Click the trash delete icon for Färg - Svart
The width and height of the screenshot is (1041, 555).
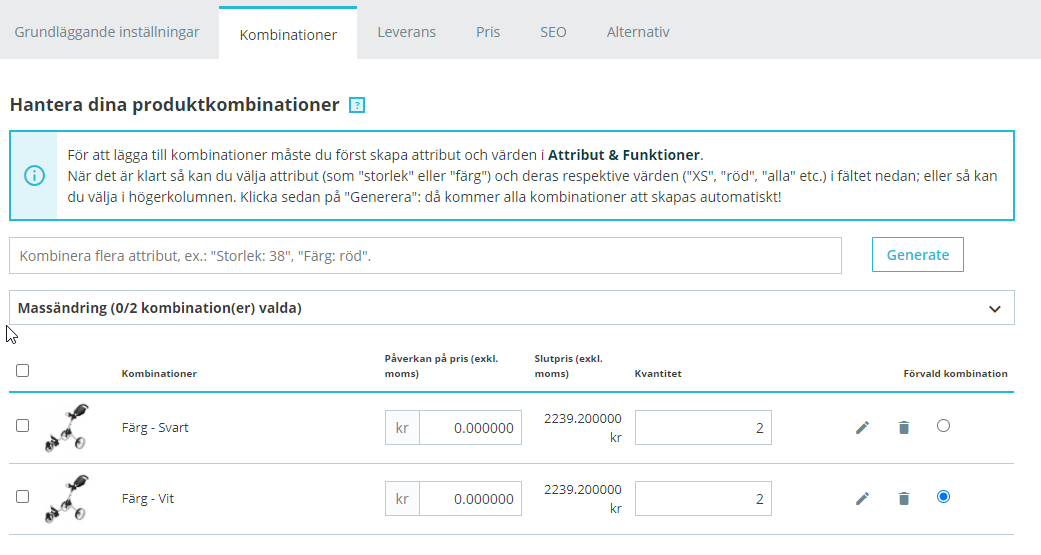pyautogui.click(x=904, y=428)
